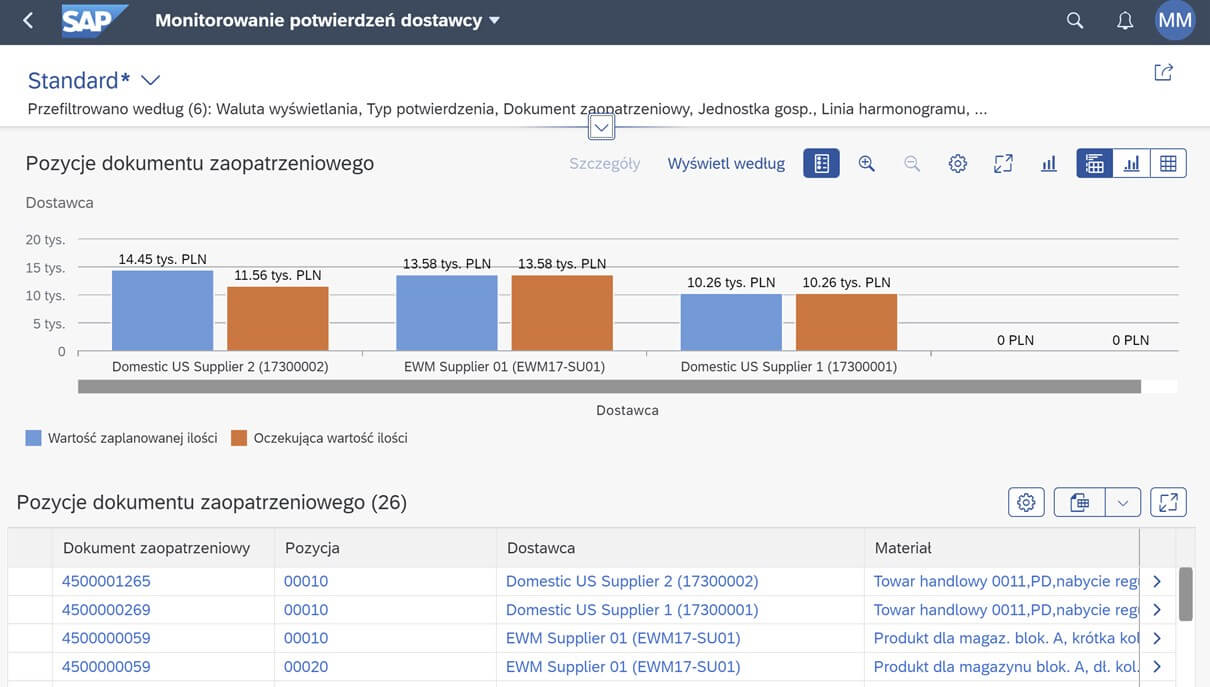The height and width of the screenshot is (687, 1210).
Task: Open the Wyświetl według menu
Action: pyautogui.click(x=726, y=164)
